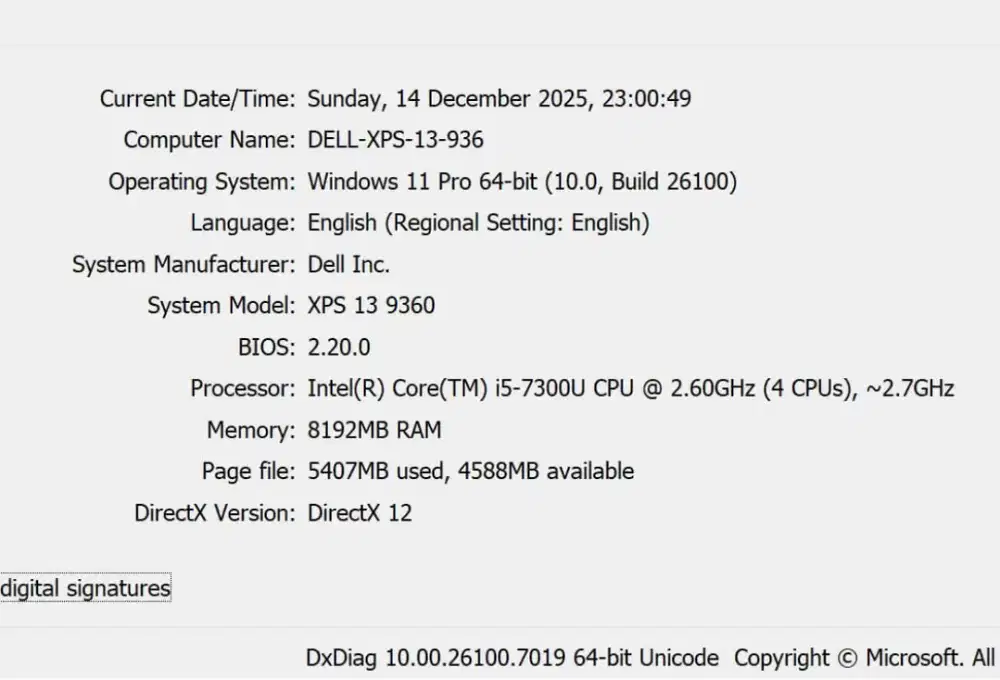This screenshot has height=680, width=1000.
Task: Click the Page file usage value text
Action: click(470, 471)
